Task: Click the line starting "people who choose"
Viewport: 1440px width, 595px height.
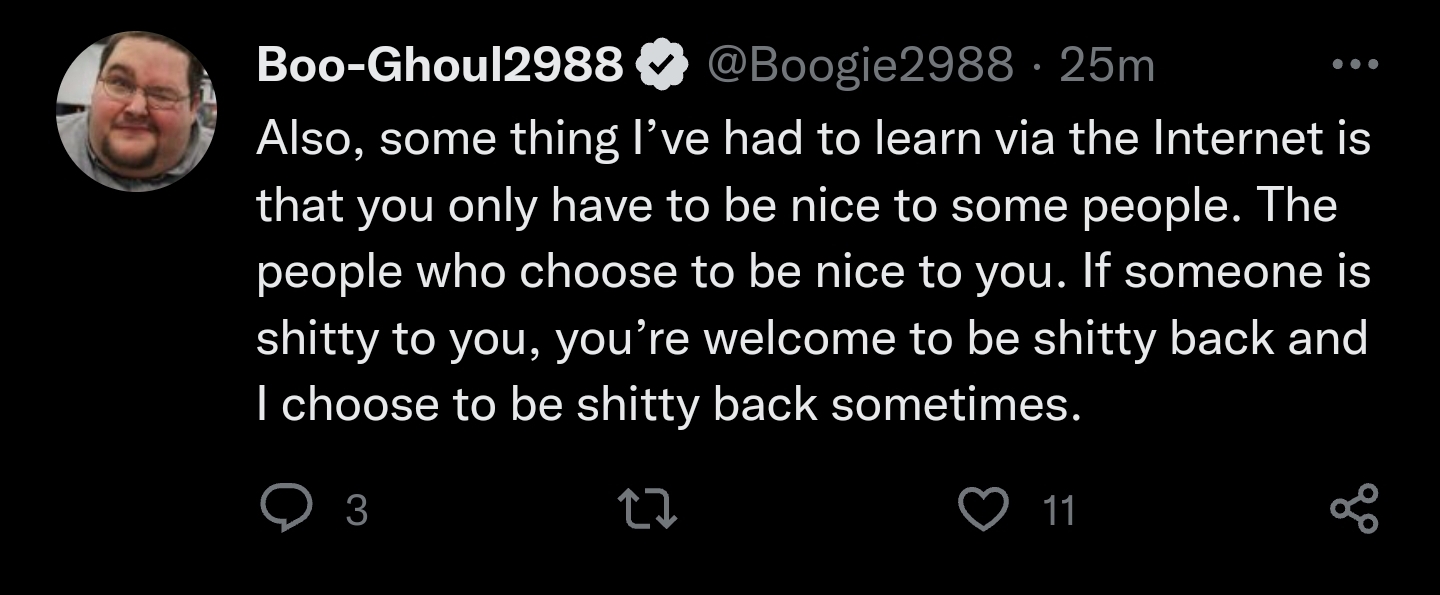Action: pyautogui.click(x=812, y=272)
